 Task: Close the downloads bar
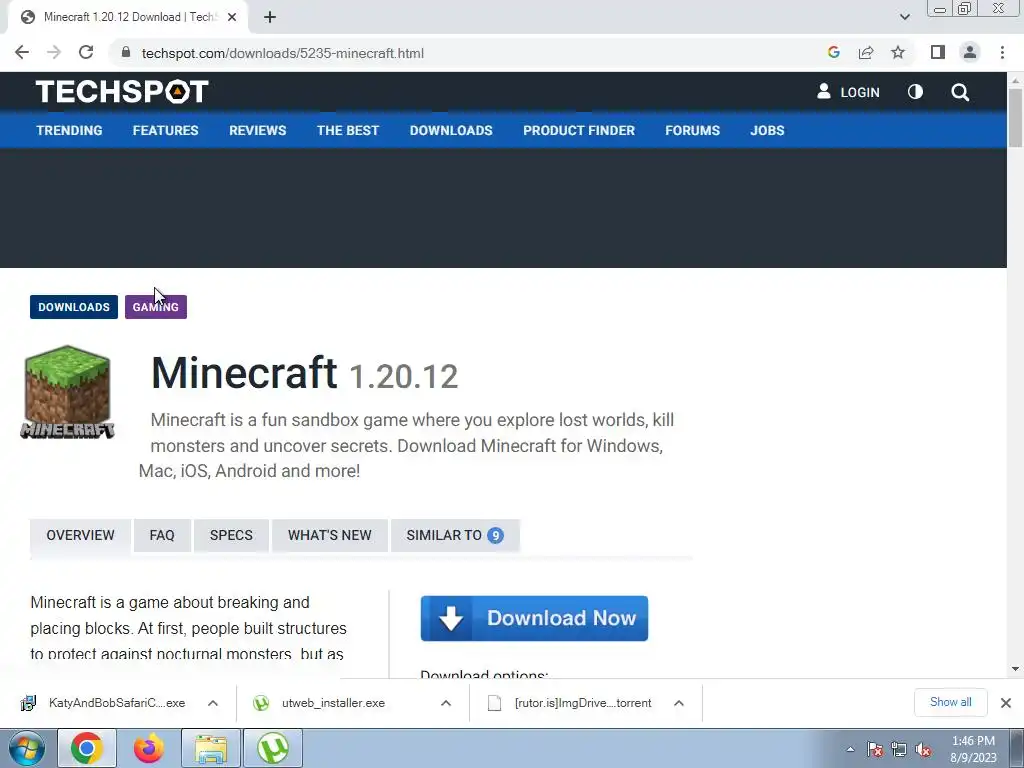[x=1006, y=703]
